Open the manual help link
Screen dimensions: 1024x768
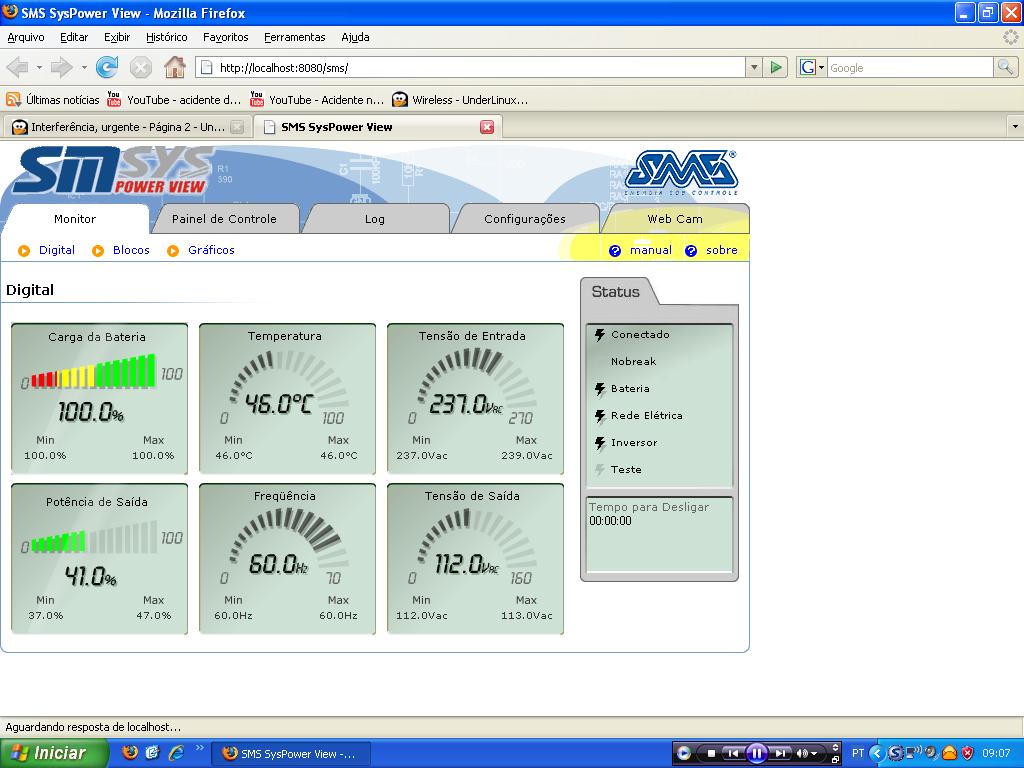(x=651, y=250)
